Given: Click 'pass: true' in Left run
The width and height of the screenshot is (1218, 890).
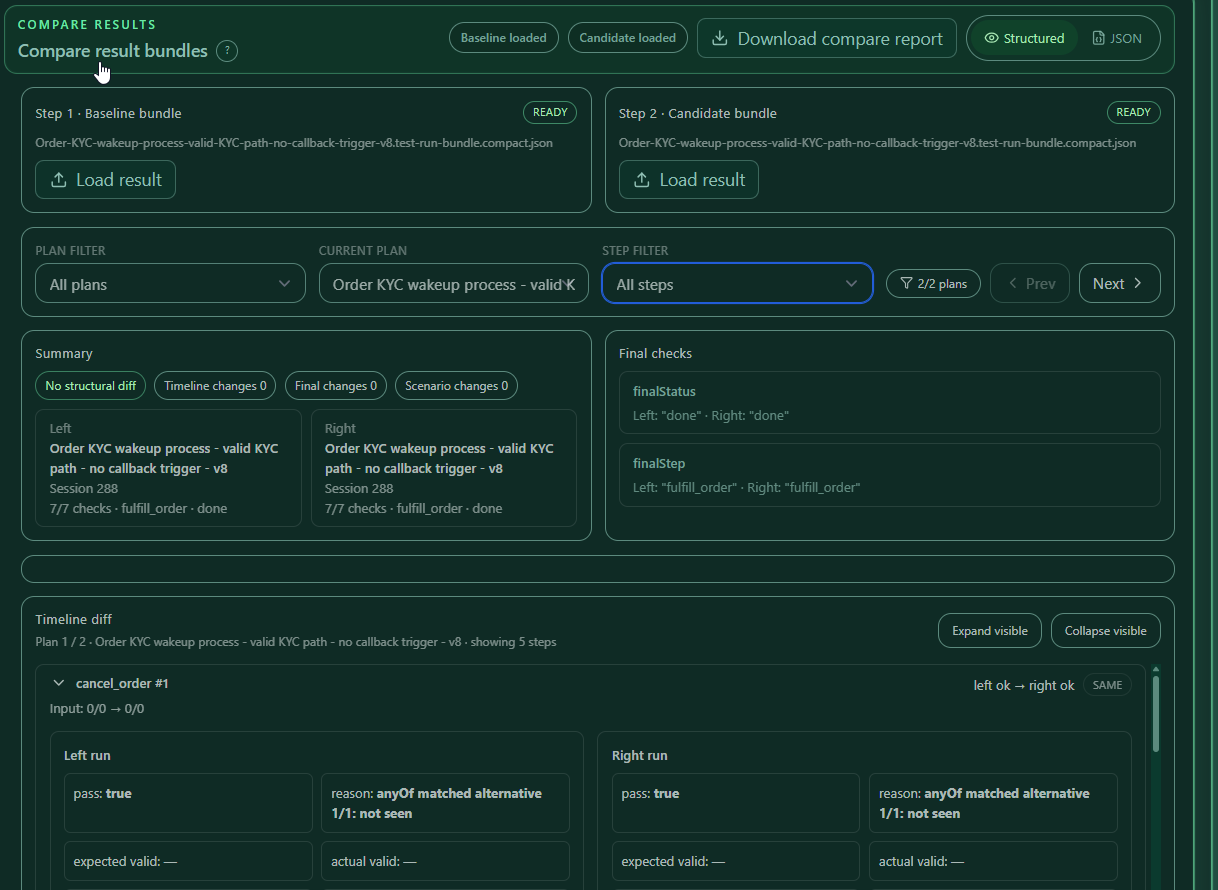Looking at the screenshot, I should coord(188,803).
